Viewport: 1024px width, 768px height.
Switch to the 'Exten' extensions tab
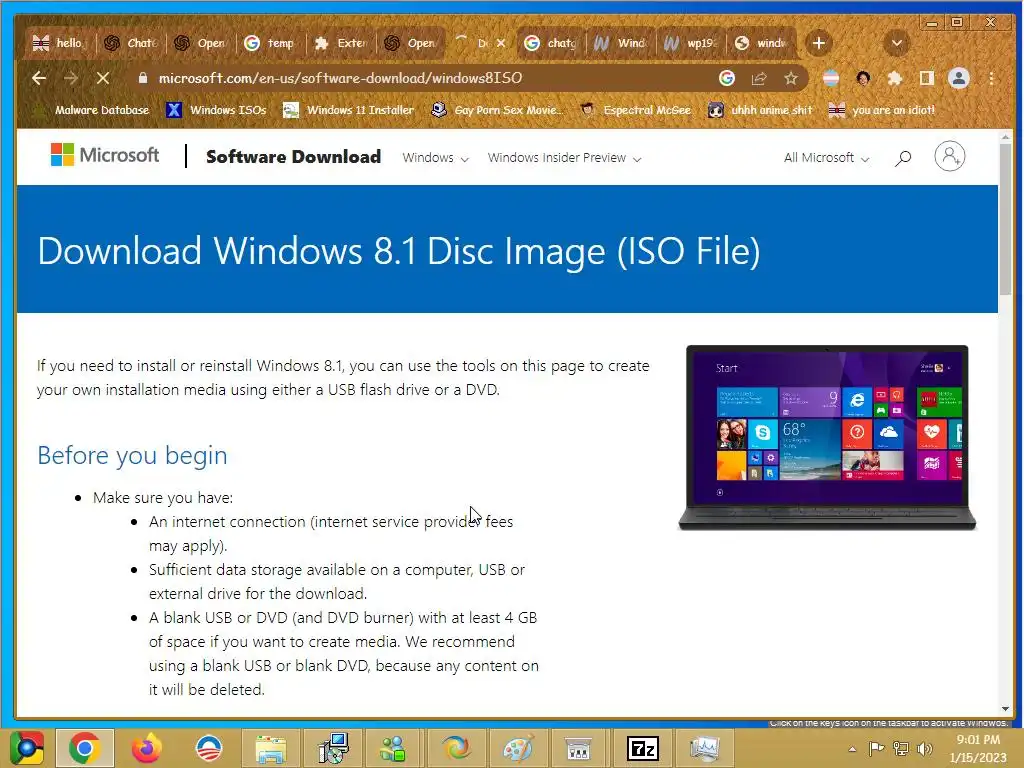341,43
